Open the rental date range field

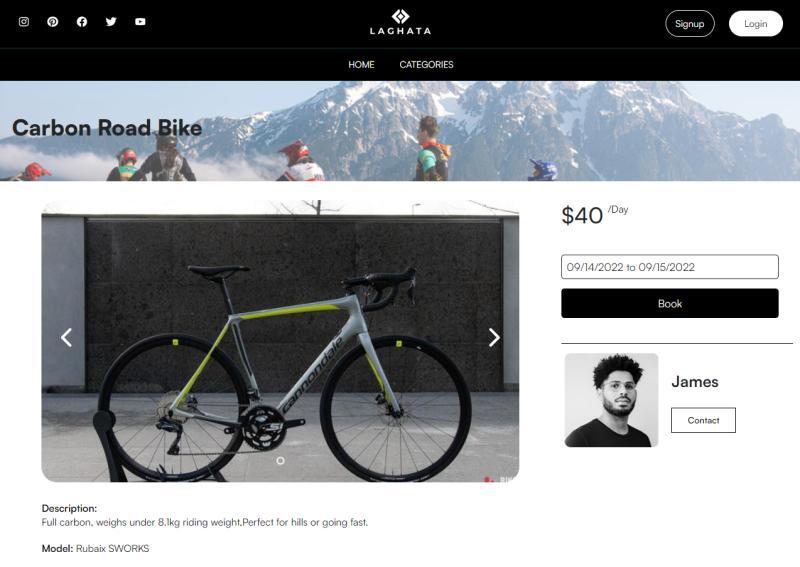click(669, 267)
